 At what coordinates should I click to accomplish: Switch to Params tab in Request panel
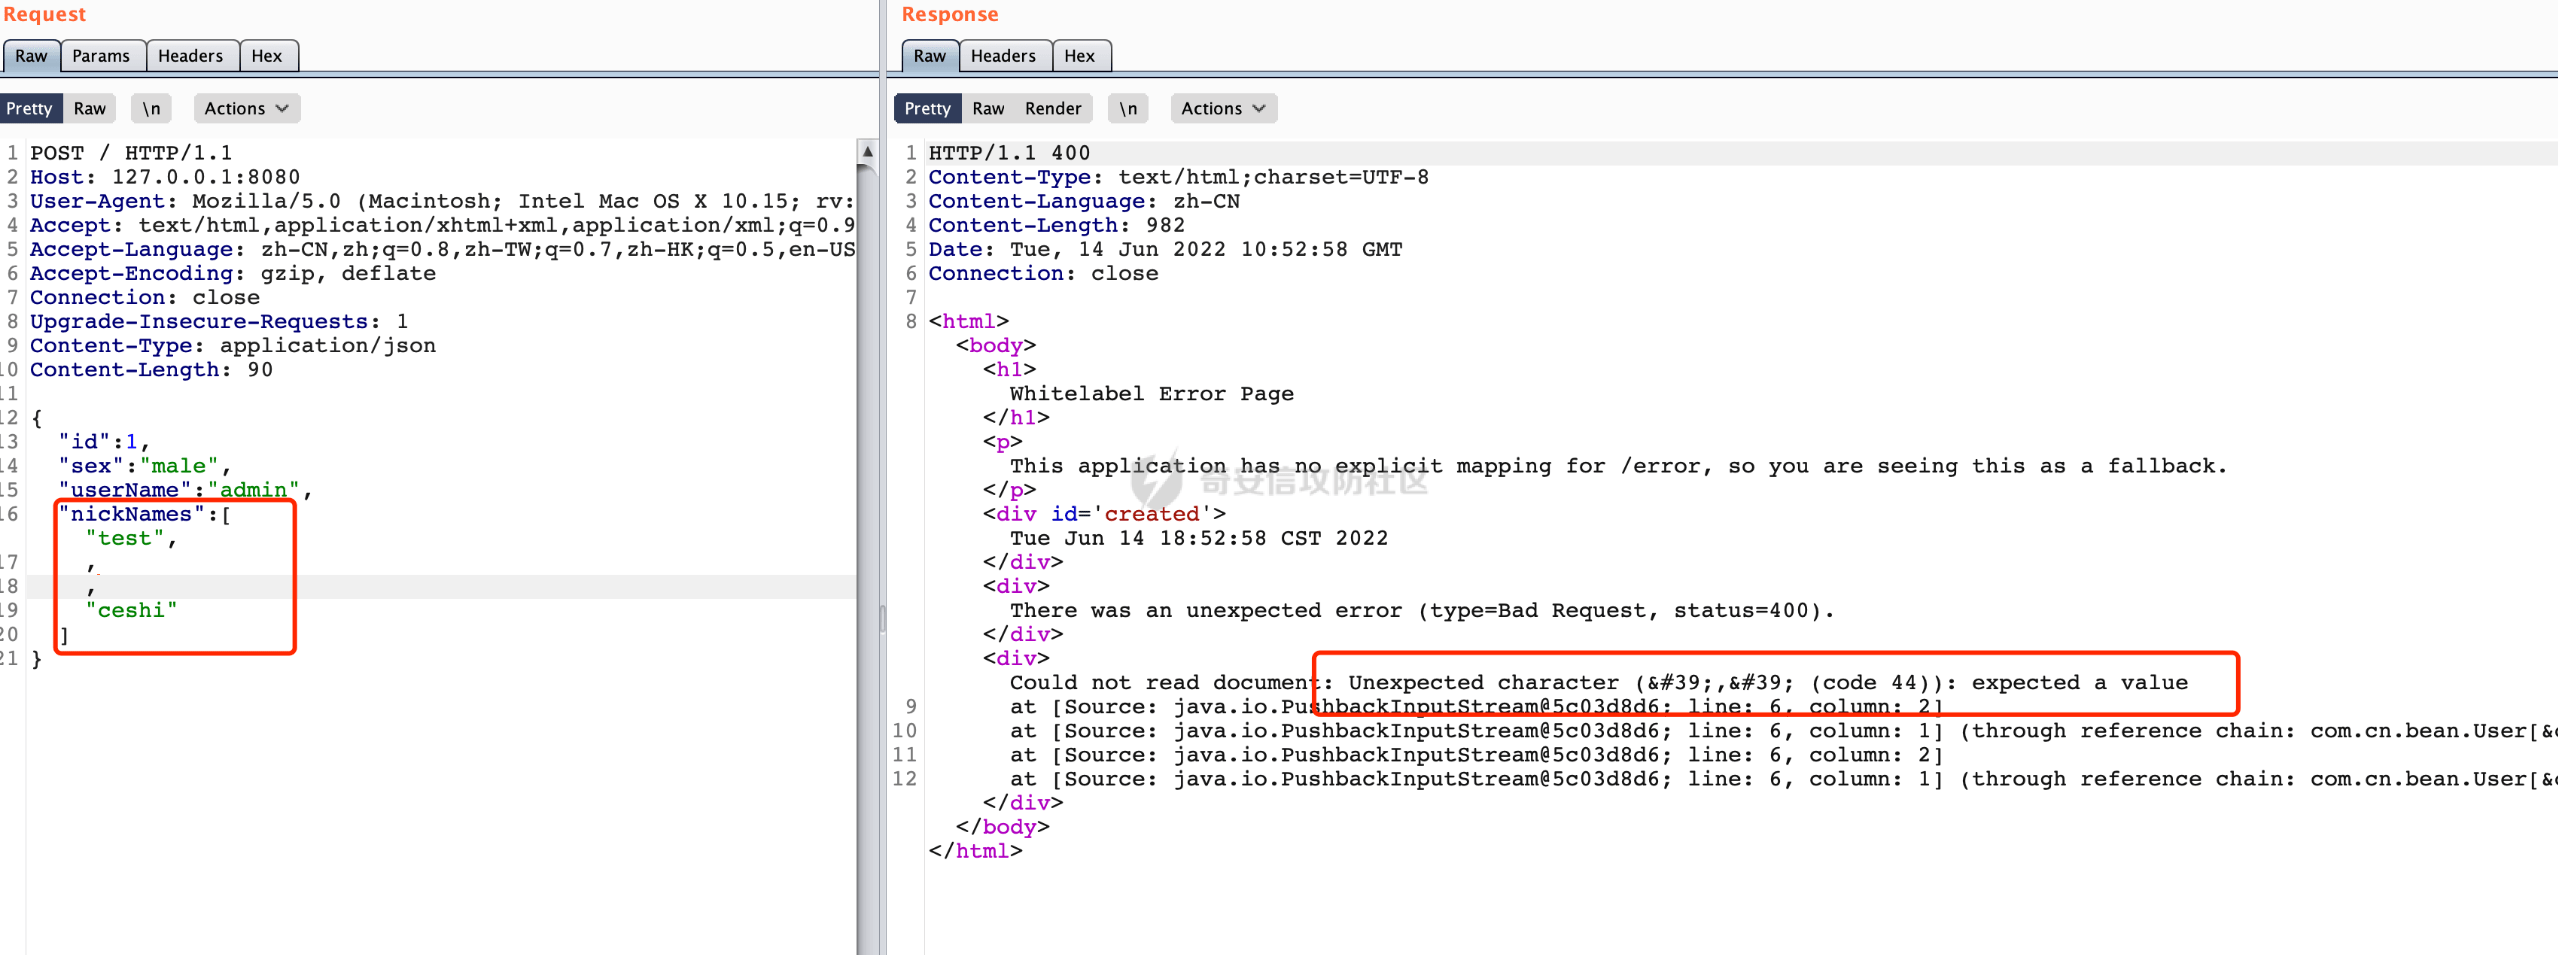click(101, 56)
